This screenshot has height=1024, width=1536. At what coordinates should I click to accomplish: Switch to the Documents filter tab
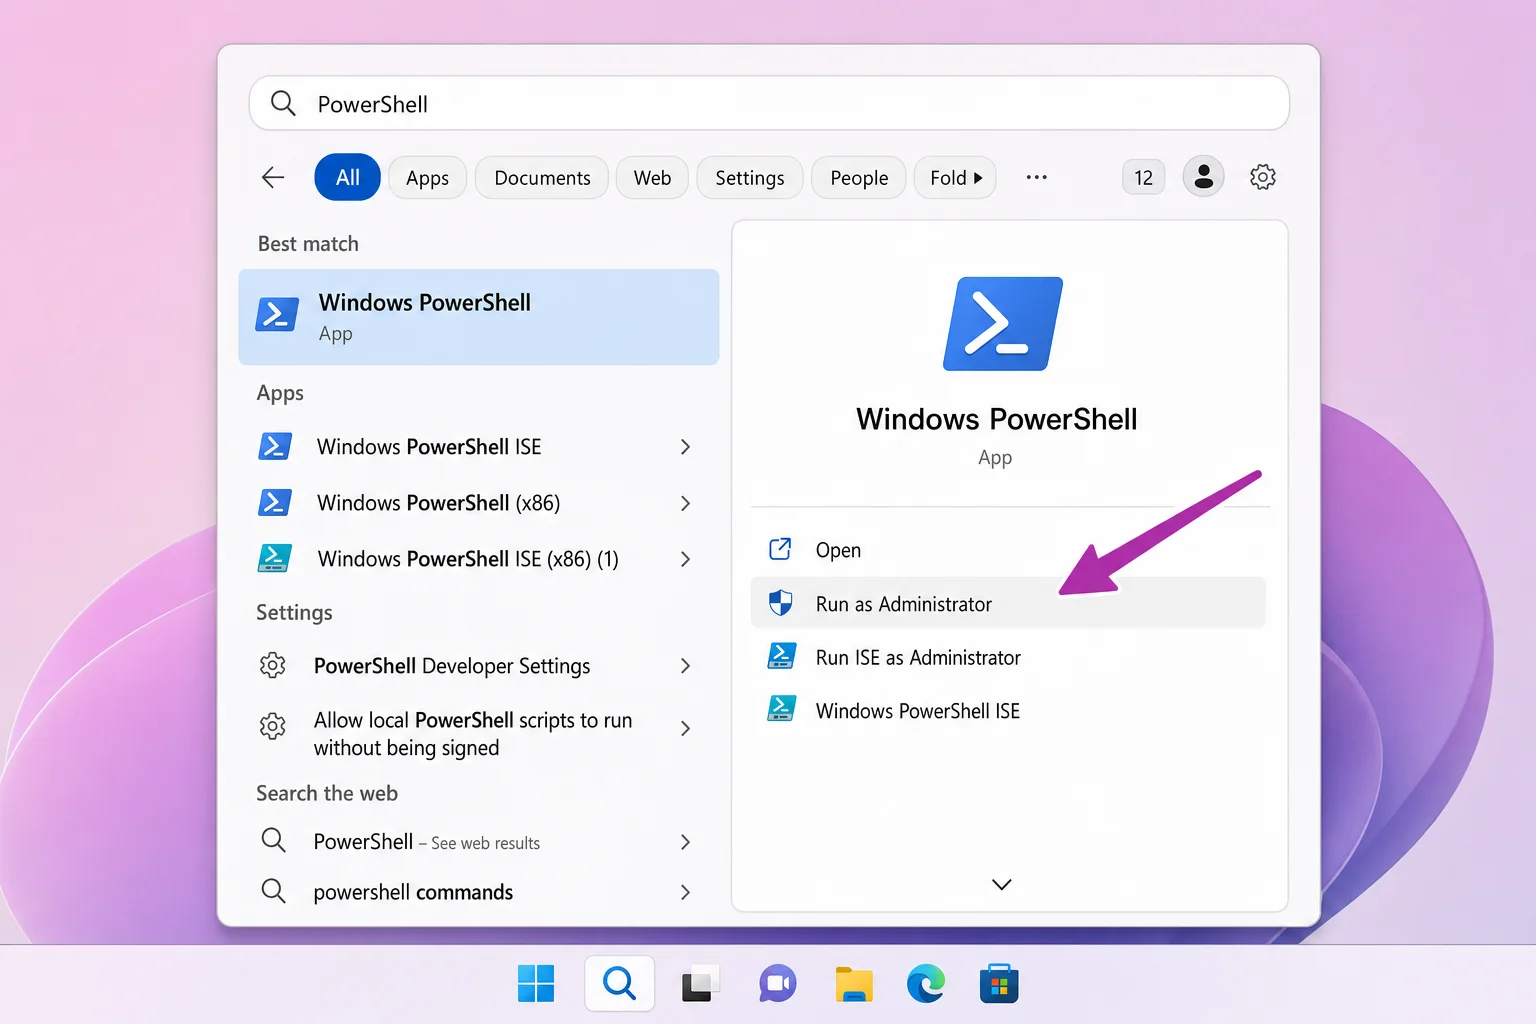click(542, 177)
